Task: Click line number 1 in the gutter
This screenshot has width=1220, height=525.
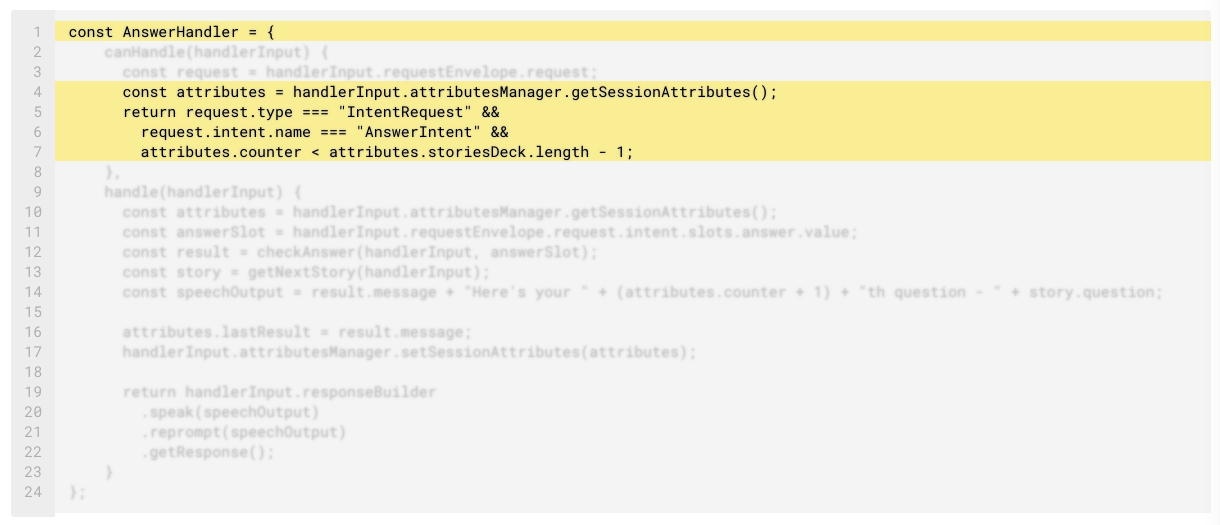Action: click(x=36, y=32)
